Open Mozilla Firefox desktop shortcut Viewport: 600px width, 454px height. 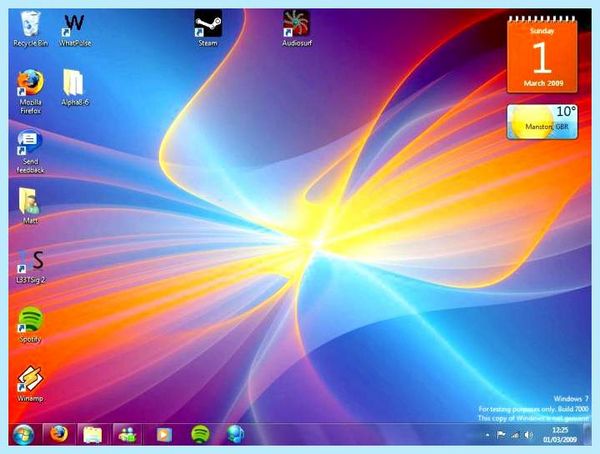click(x=30, y=91)
